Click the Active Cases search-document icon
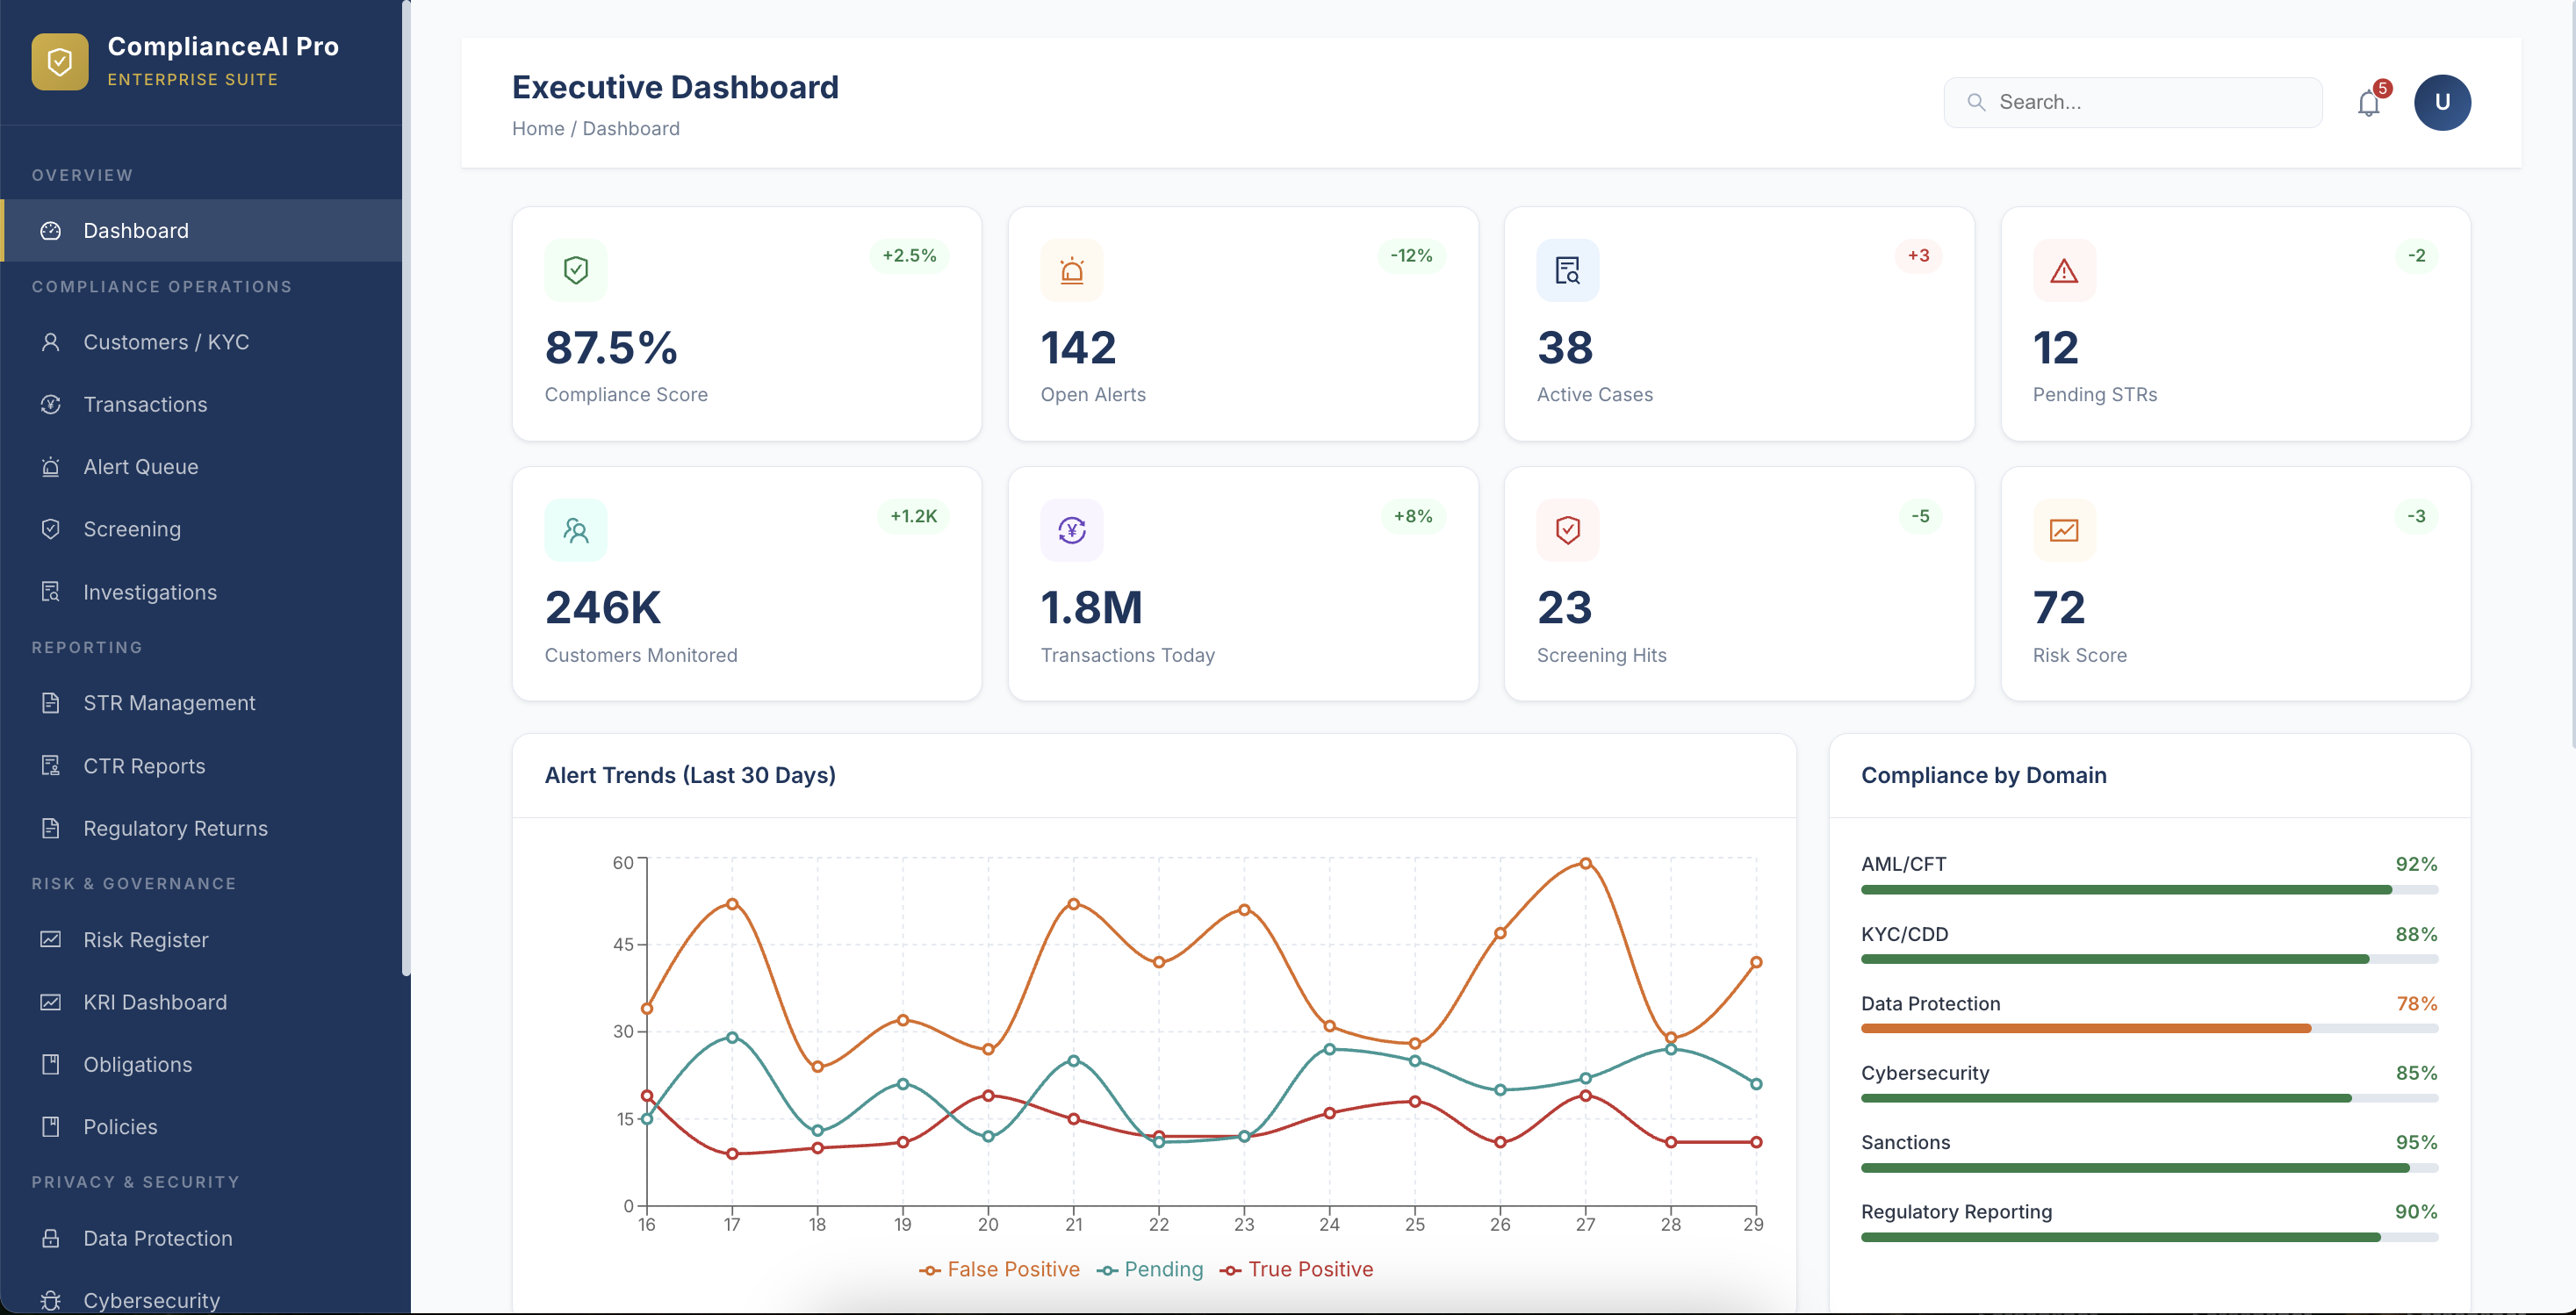The image size is (2576, 1315). click(1567, 270)
